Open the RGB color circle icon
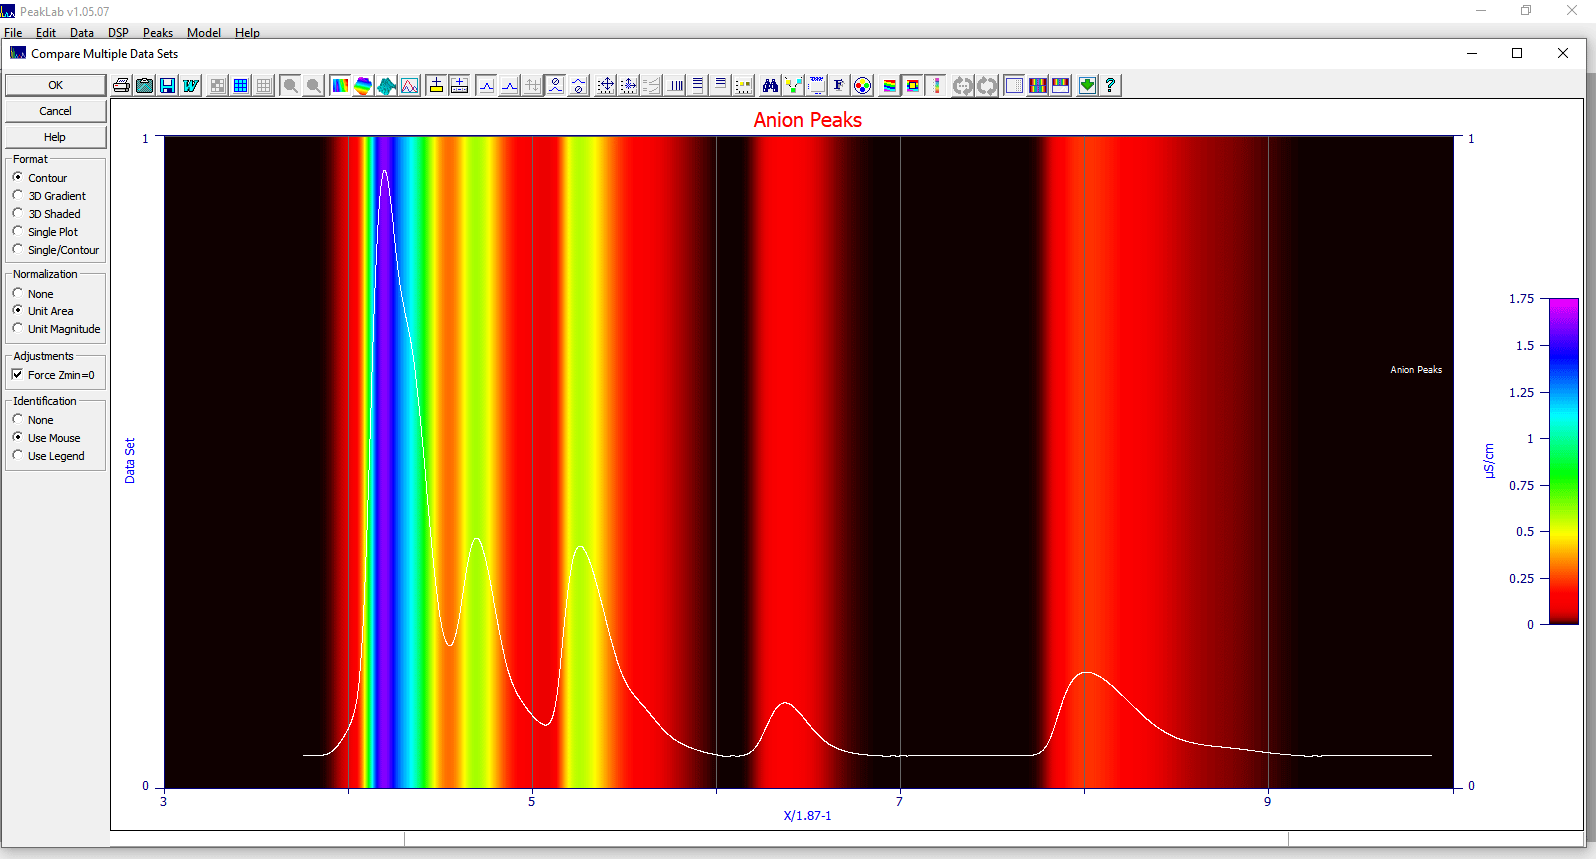The width and height of the screenshot is (1596, 859). pos(863,85)
